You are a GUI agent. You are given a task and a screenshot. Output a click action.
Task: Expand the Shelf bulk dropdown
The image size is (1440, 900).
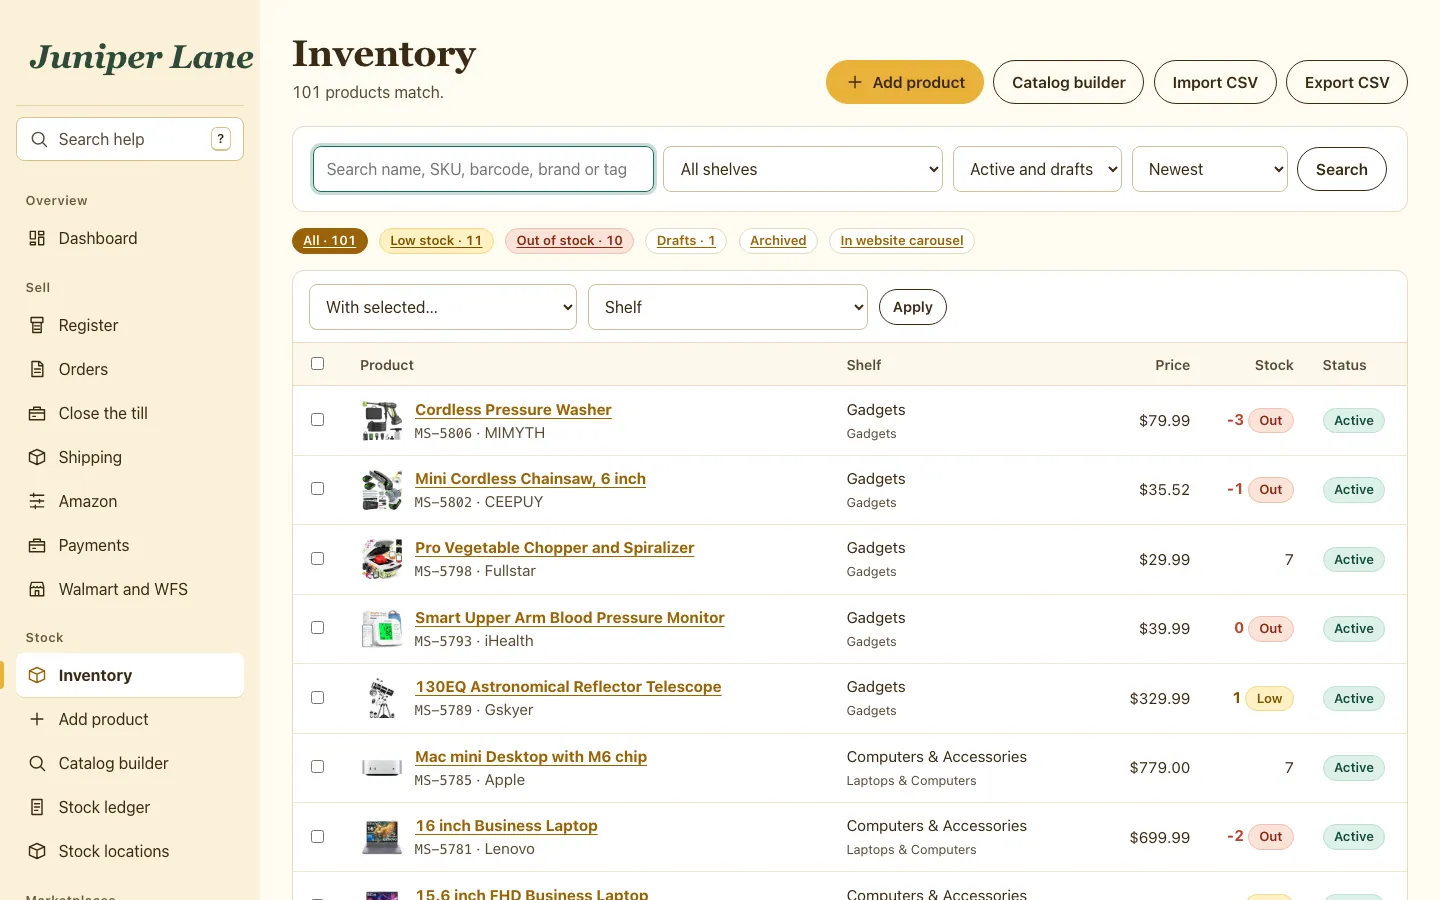point(728,307)
